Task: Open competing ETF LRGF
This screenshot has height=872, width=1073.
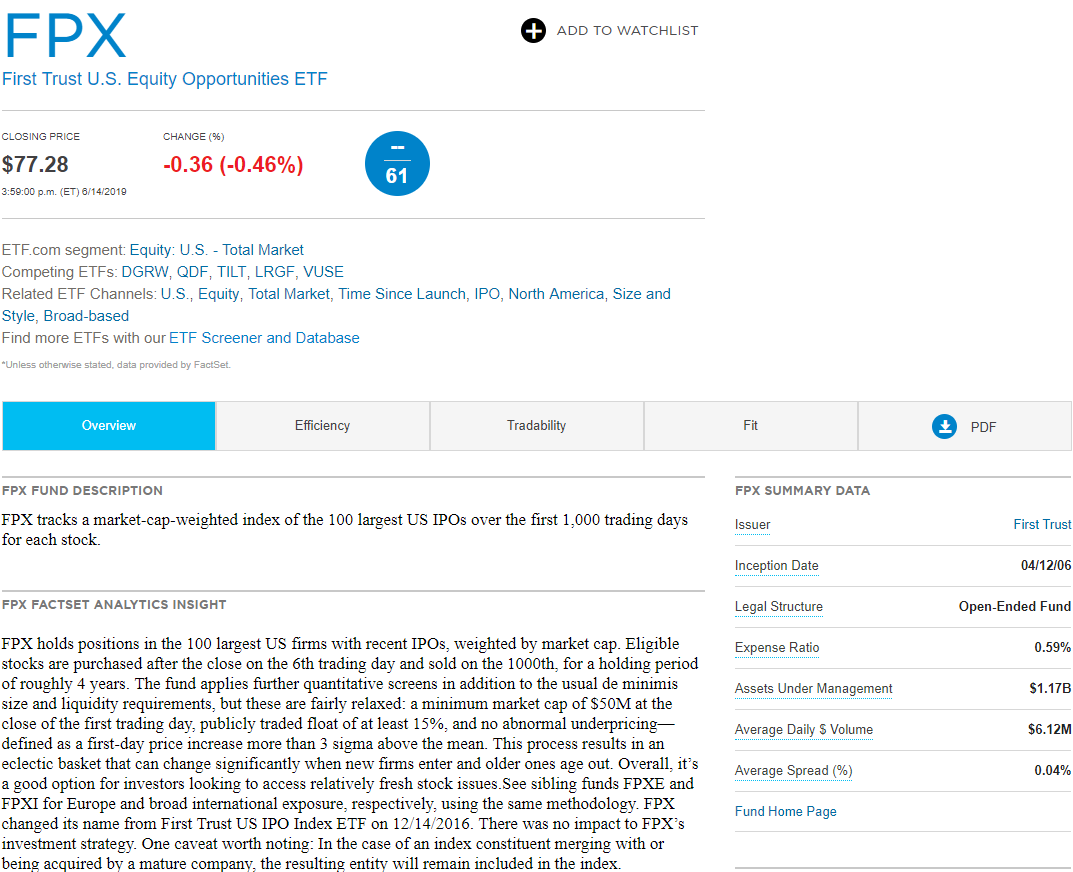Action: click(x=274, y=272)
